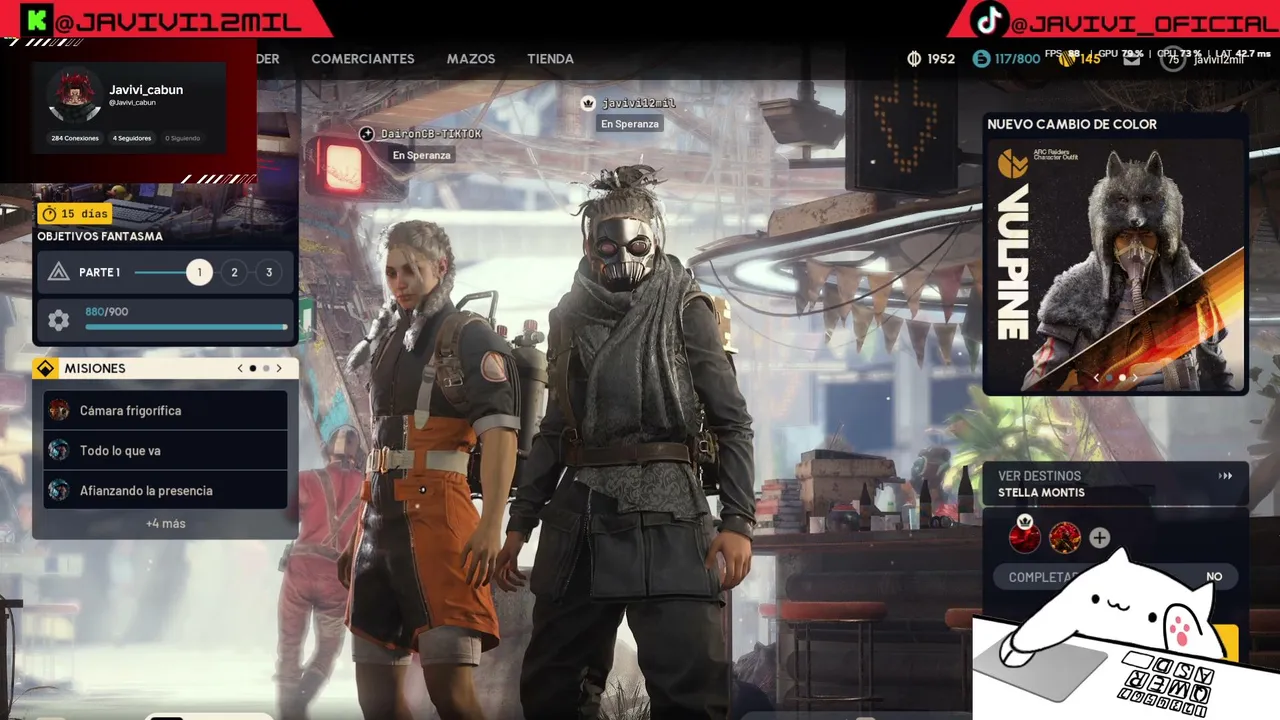Select objective step 3 of Parte 1

tap(268, 272)
